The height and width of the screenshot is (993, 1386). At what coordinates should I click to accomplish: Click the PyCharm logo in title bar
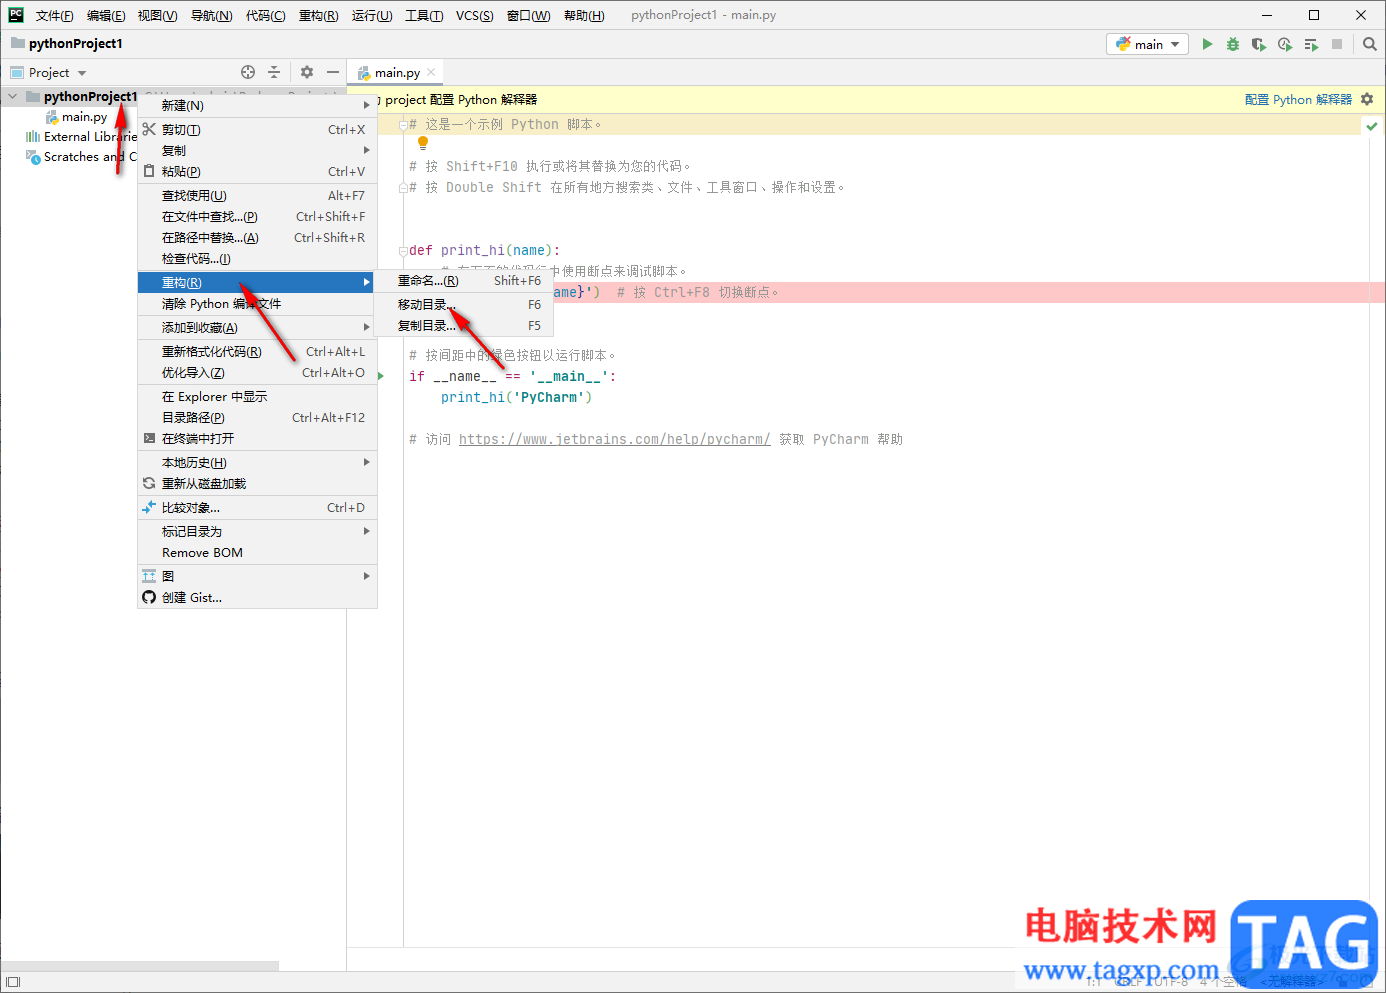16,15
